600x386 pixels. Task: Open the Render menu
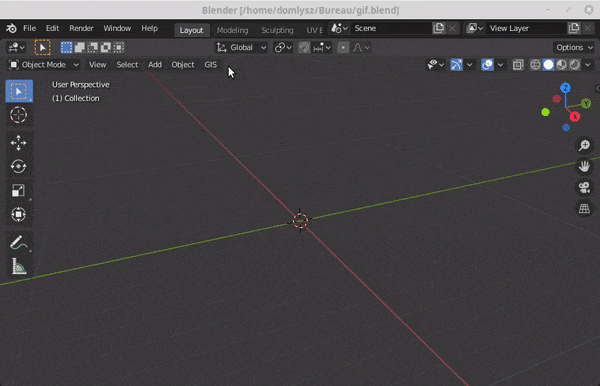pos(81,28)
